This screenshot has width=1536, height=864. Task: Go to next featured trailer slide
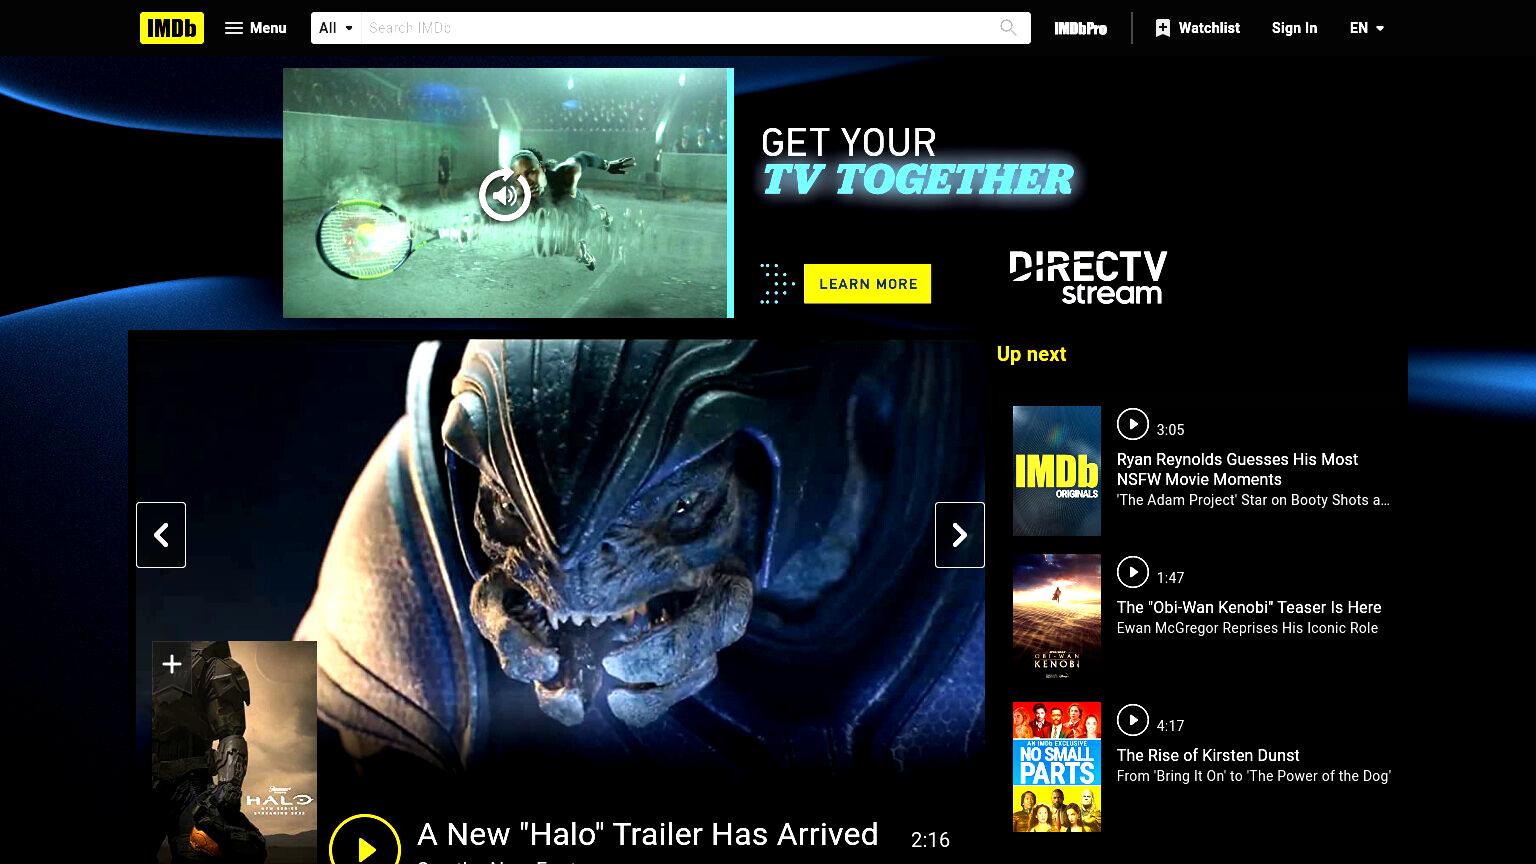(x=960, y=535)
